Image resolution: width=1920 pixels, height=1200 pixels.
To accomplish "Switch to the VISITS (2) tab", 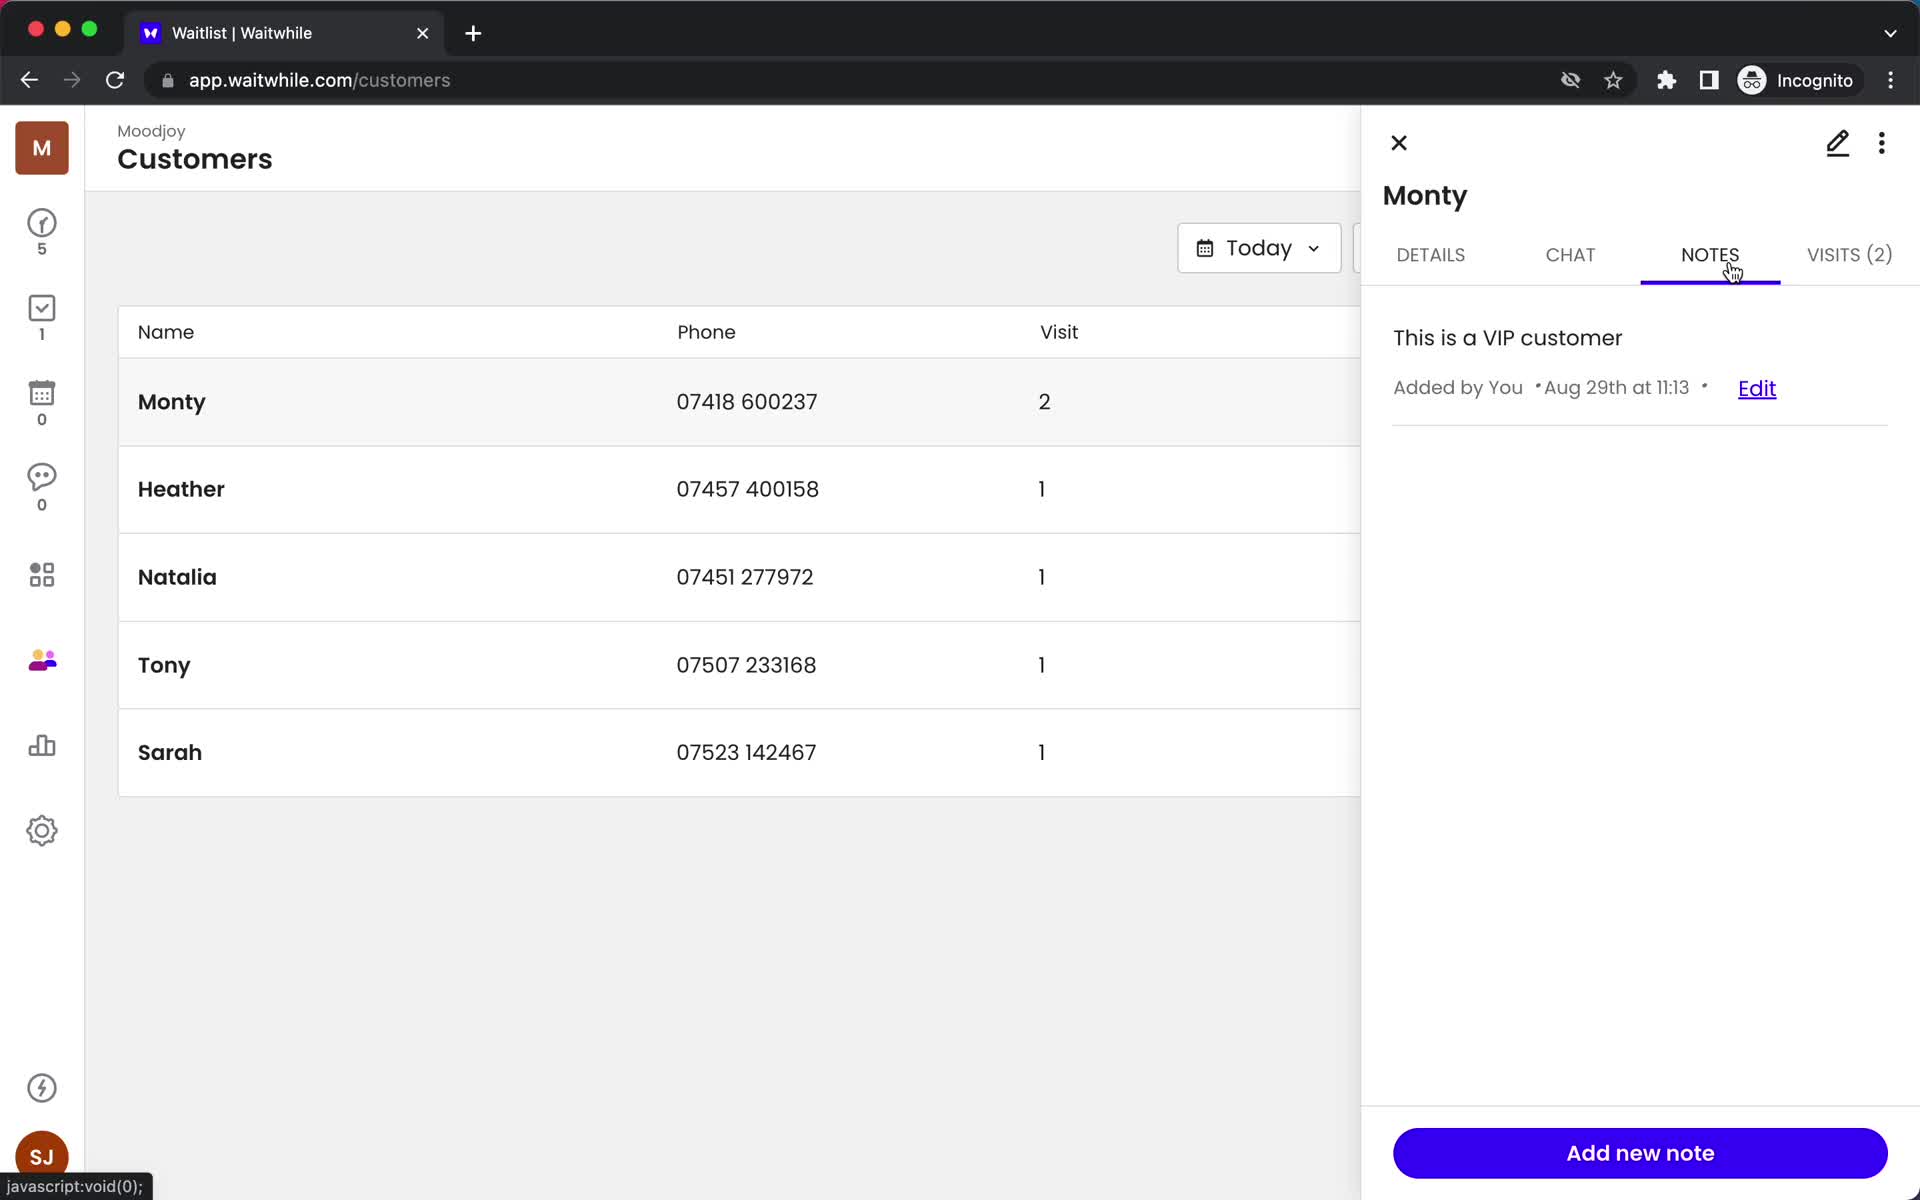I will tap(1850, 254).
